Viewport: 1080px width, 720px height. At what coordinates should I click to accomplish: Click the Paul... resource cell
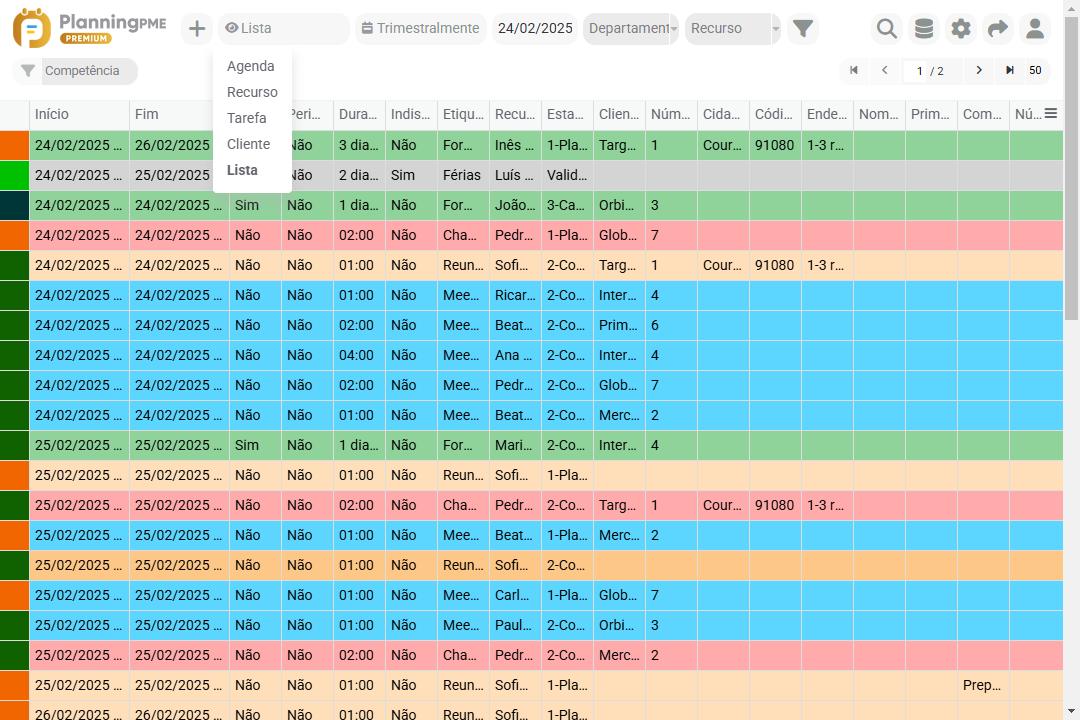pyautogui.click(x=515, y=625)
